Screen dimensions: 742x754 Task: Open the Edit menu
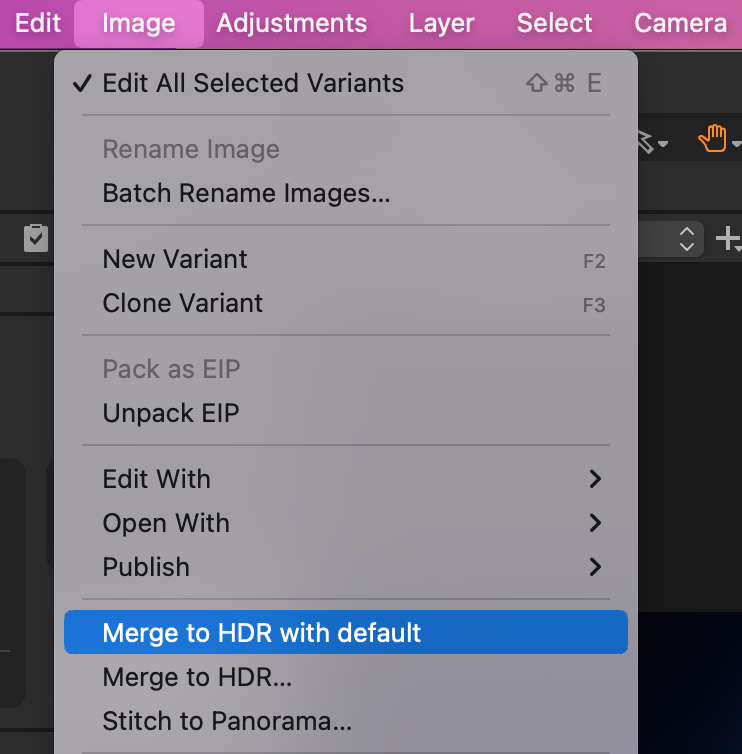click(38, 23)
